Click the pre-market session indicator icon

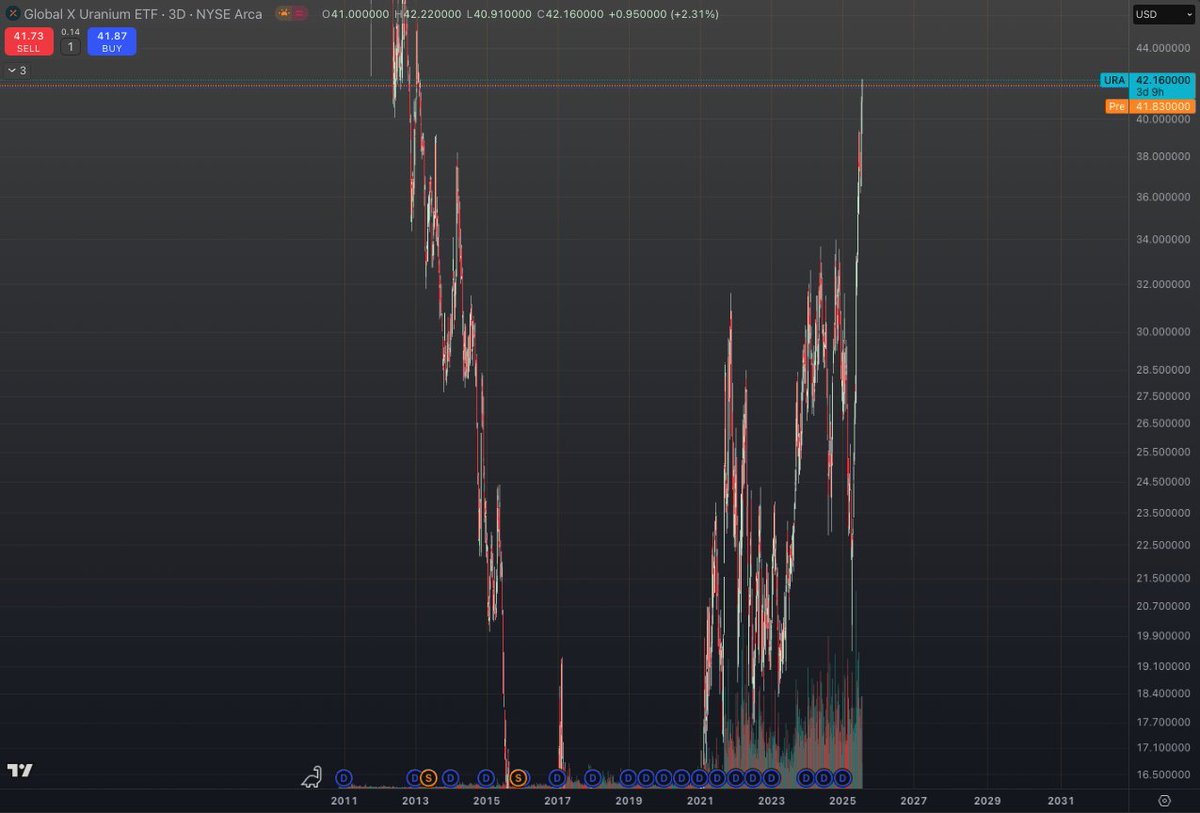285,14
